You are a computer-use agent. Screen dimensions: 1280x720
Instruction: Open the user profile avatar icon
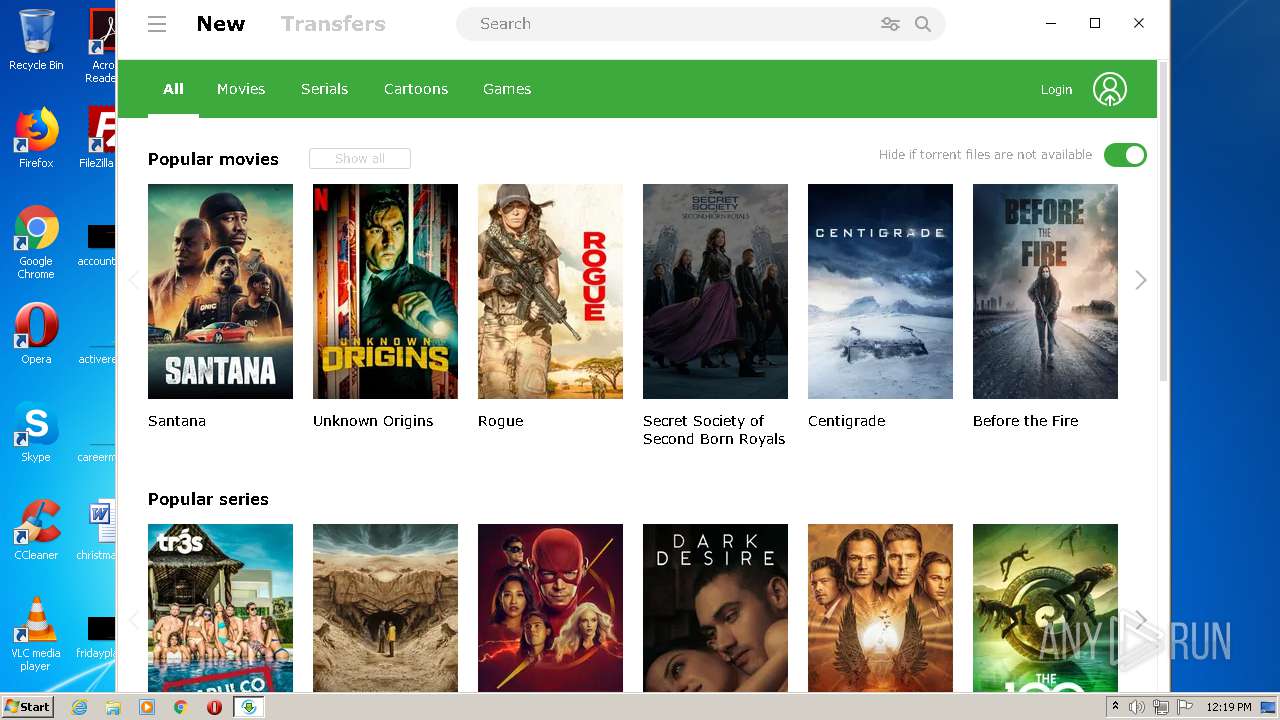tap(1109, 89)
